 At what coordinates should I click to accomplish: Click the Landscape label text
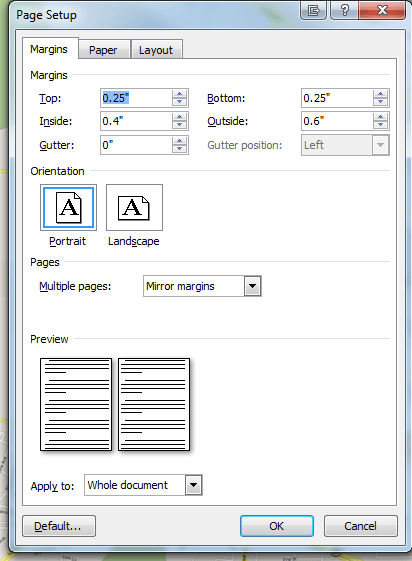tap(134, 241)
